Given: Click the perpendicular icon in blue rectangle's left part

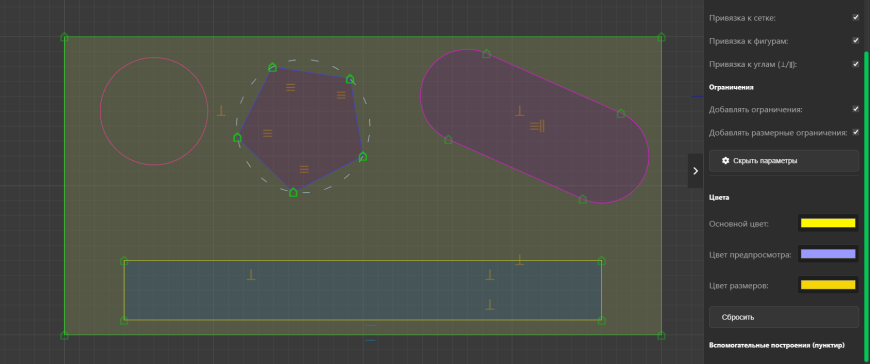Looking at the screenshot, I should coord(251,274).
